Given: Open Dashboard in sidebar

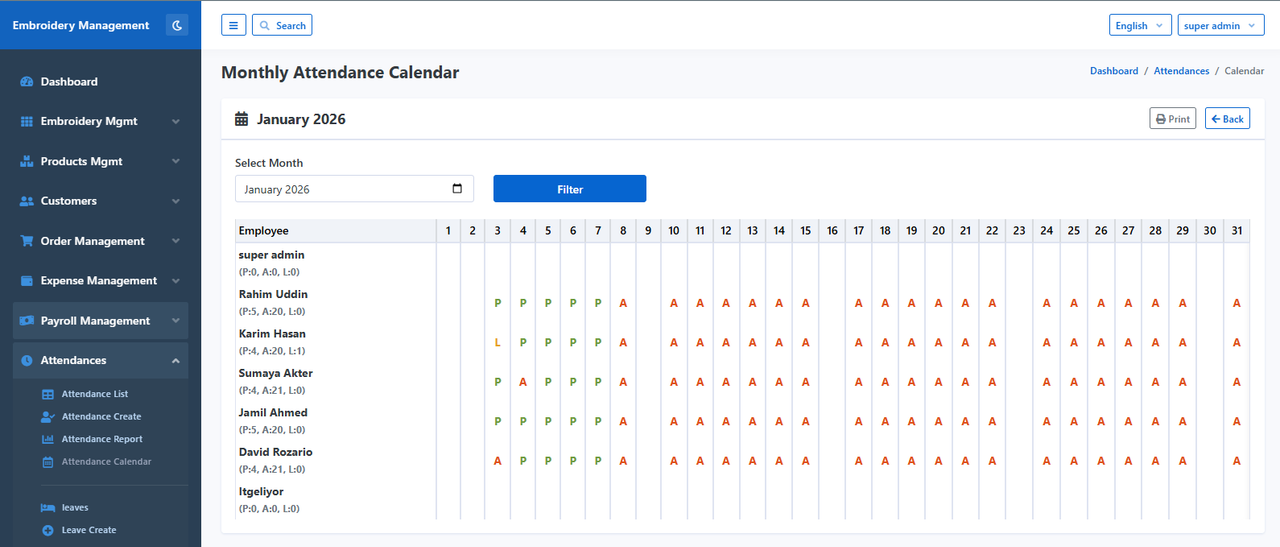Looking at the screenshot, I should tap(100, 82).
